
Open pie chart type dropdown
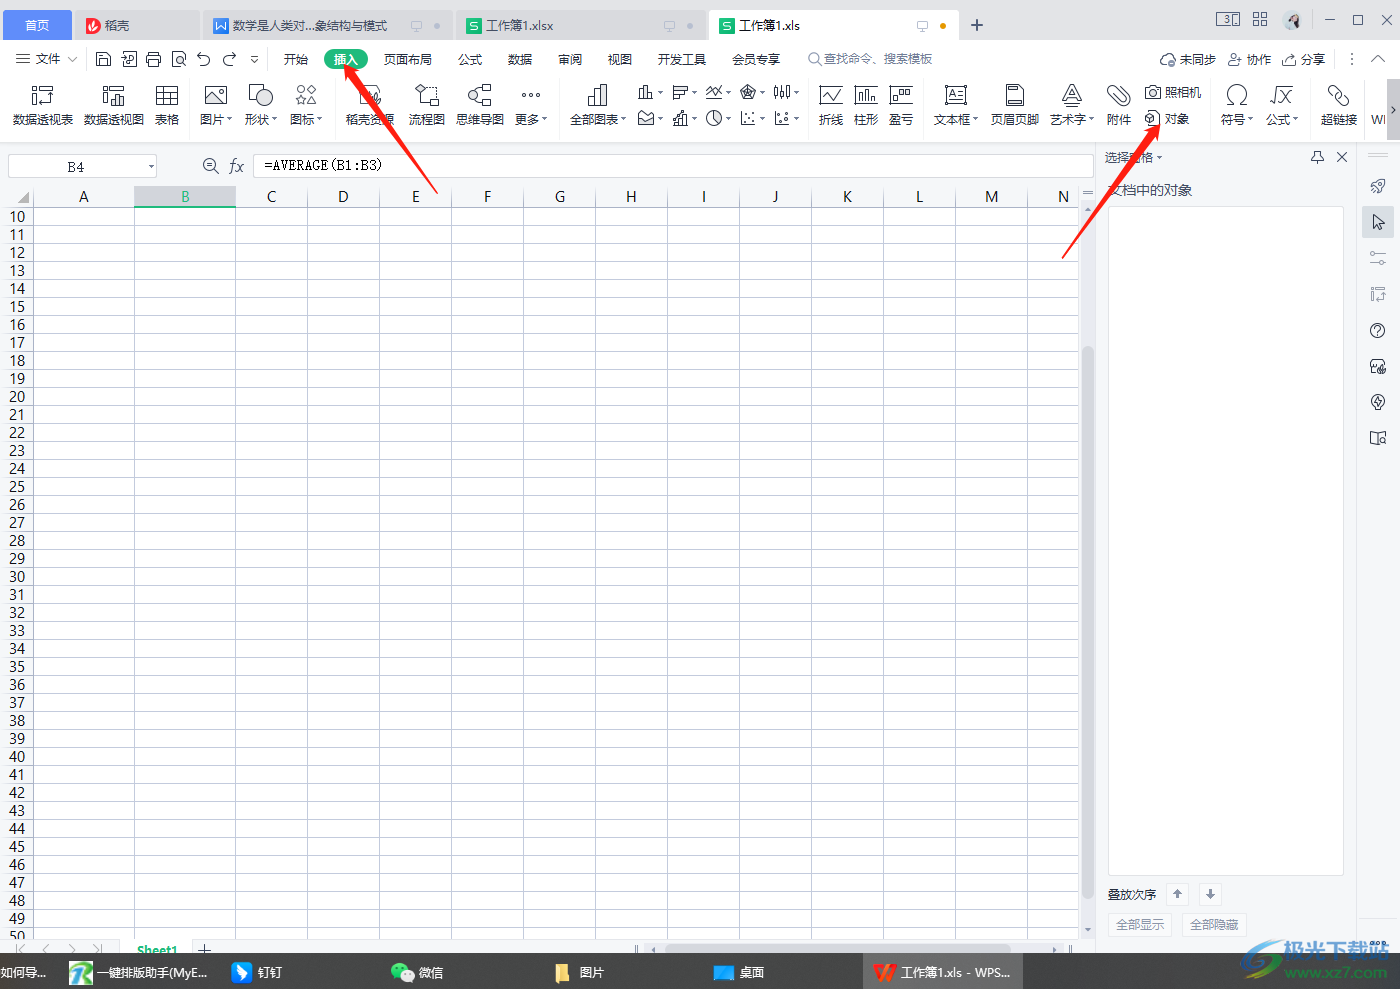(718, 118)
